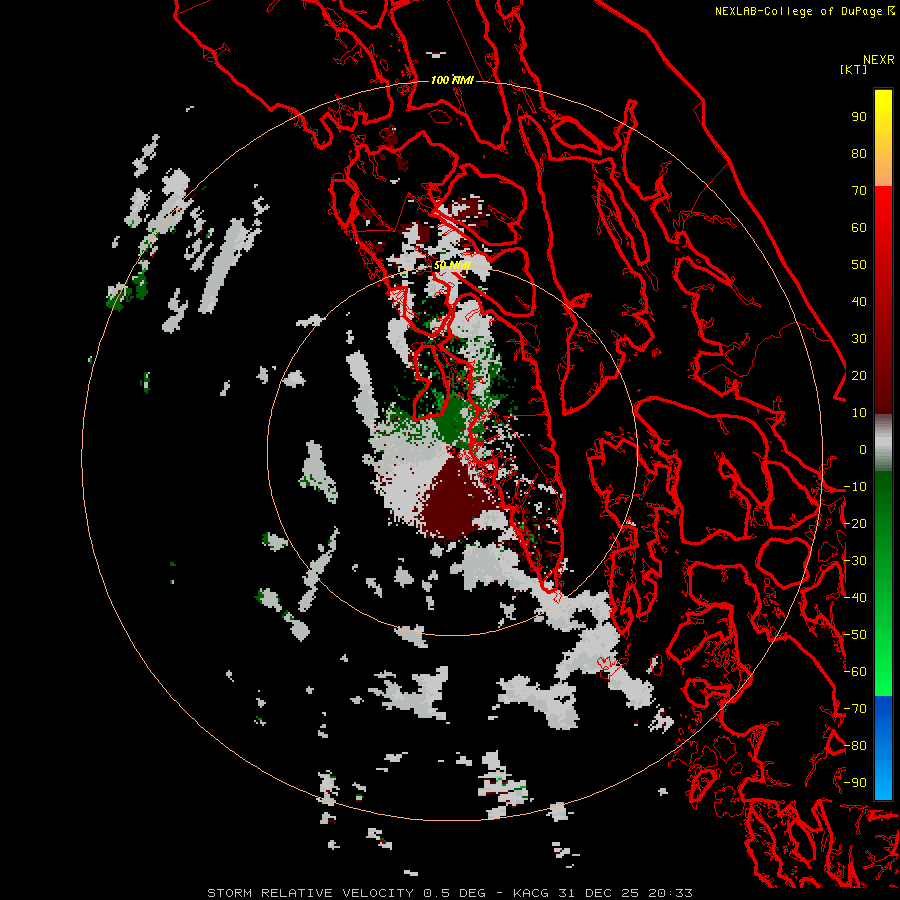Screen dimensions: 900x900
Task: Click the [KT] units label
Action: (853, 69)
